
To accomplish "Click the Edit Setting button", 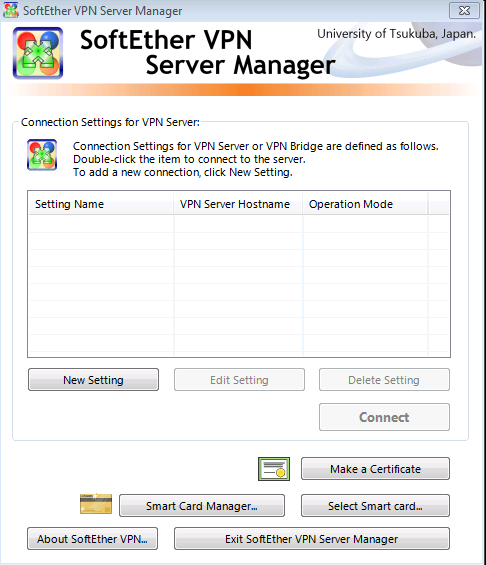I will click(239, 379).
